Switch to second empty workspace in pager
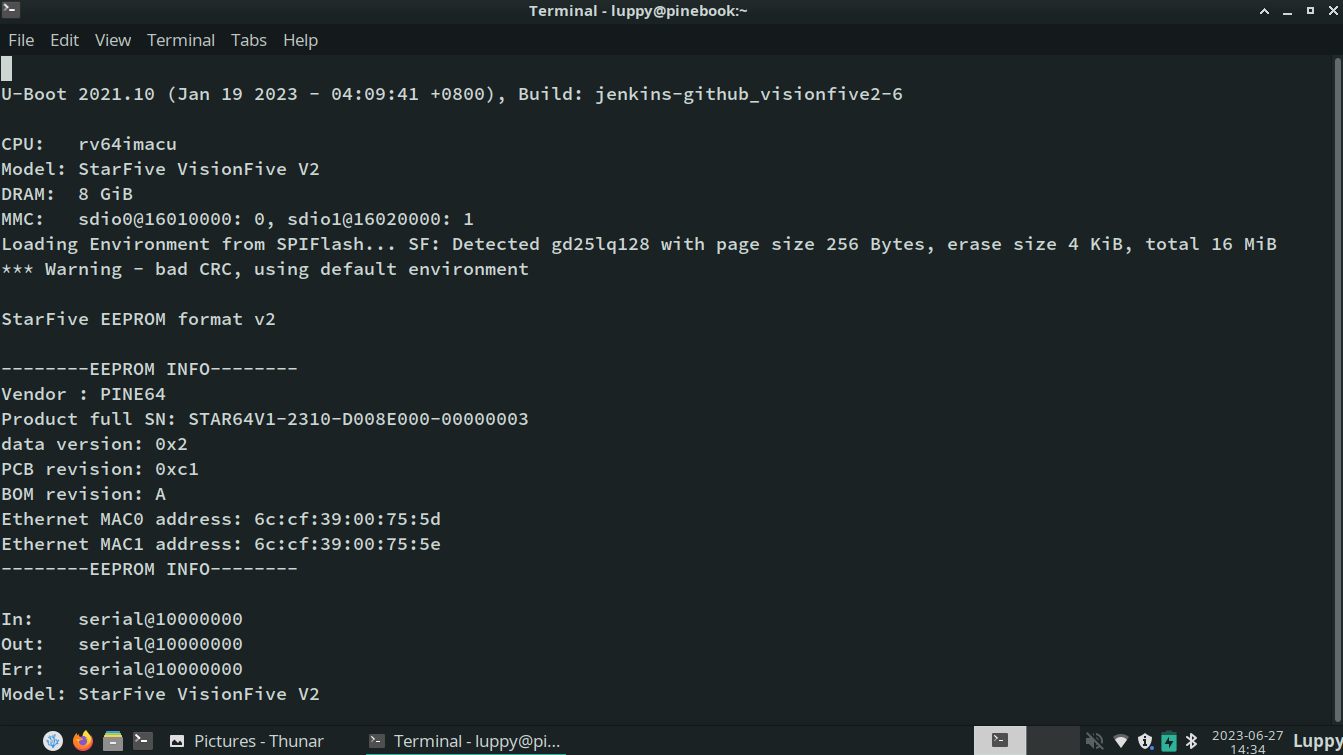Screen dimensions: 1343x755 click(x=1053, y=740)
